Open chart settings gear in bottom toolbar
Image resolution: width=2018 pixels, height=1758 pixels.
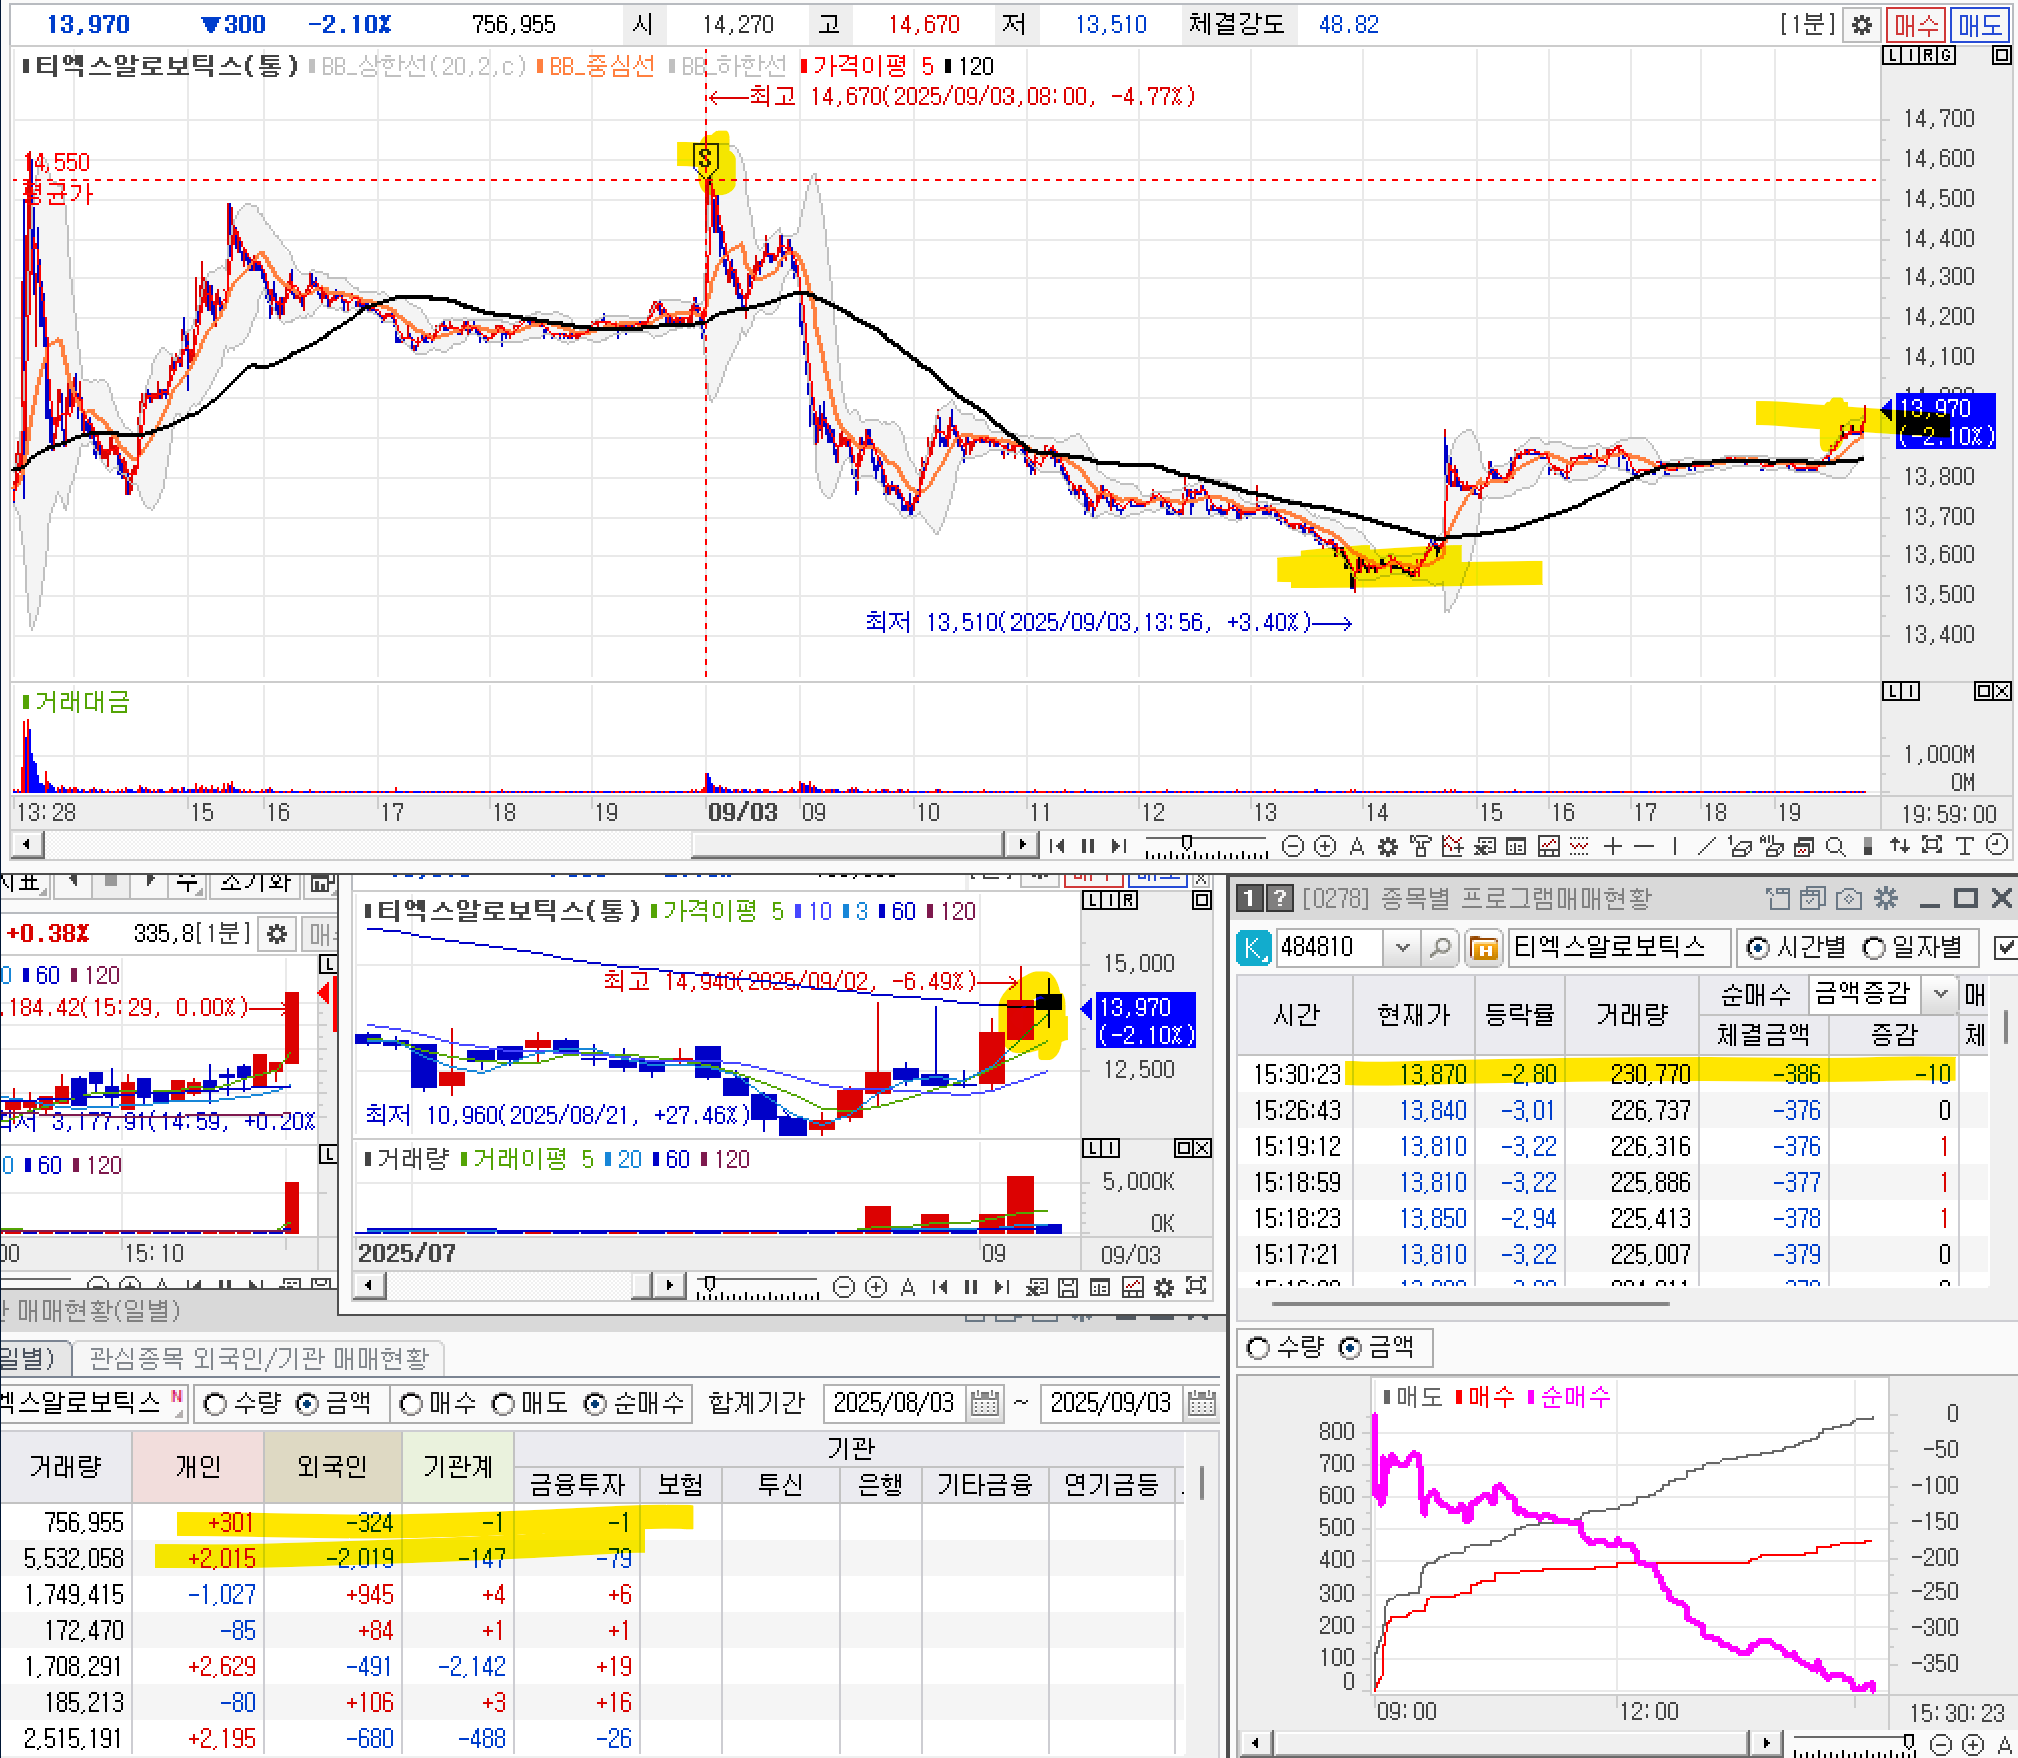1388,847
